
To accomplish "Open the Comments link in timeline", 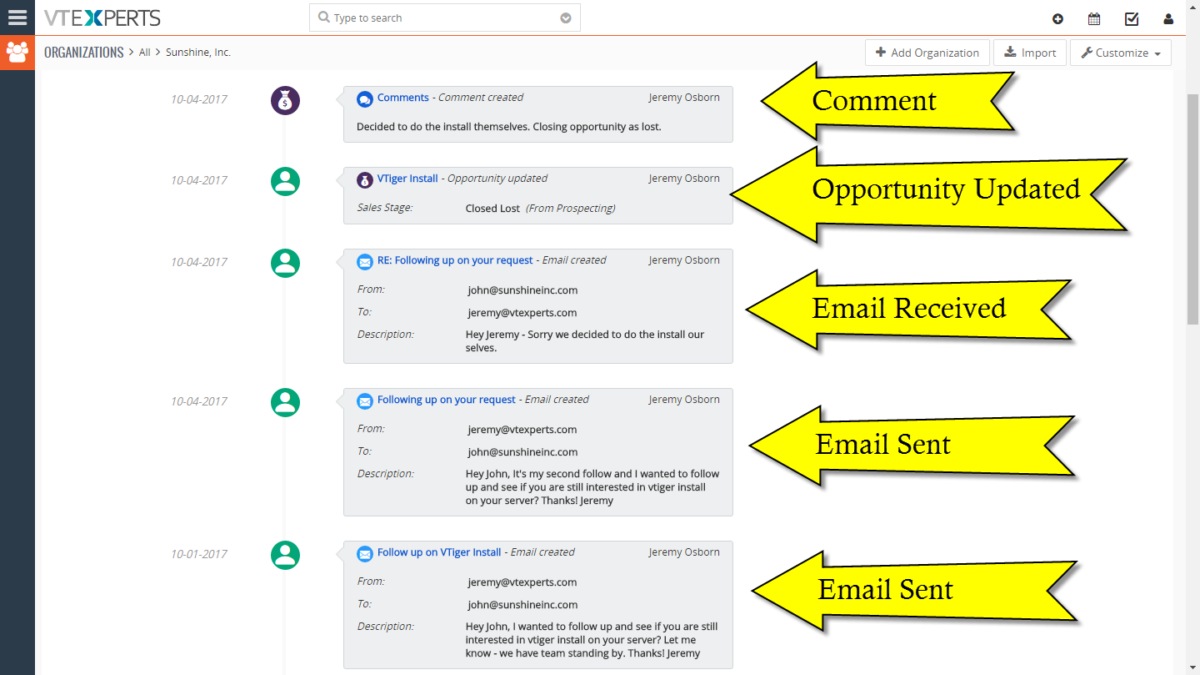I will tap(403, 98).
